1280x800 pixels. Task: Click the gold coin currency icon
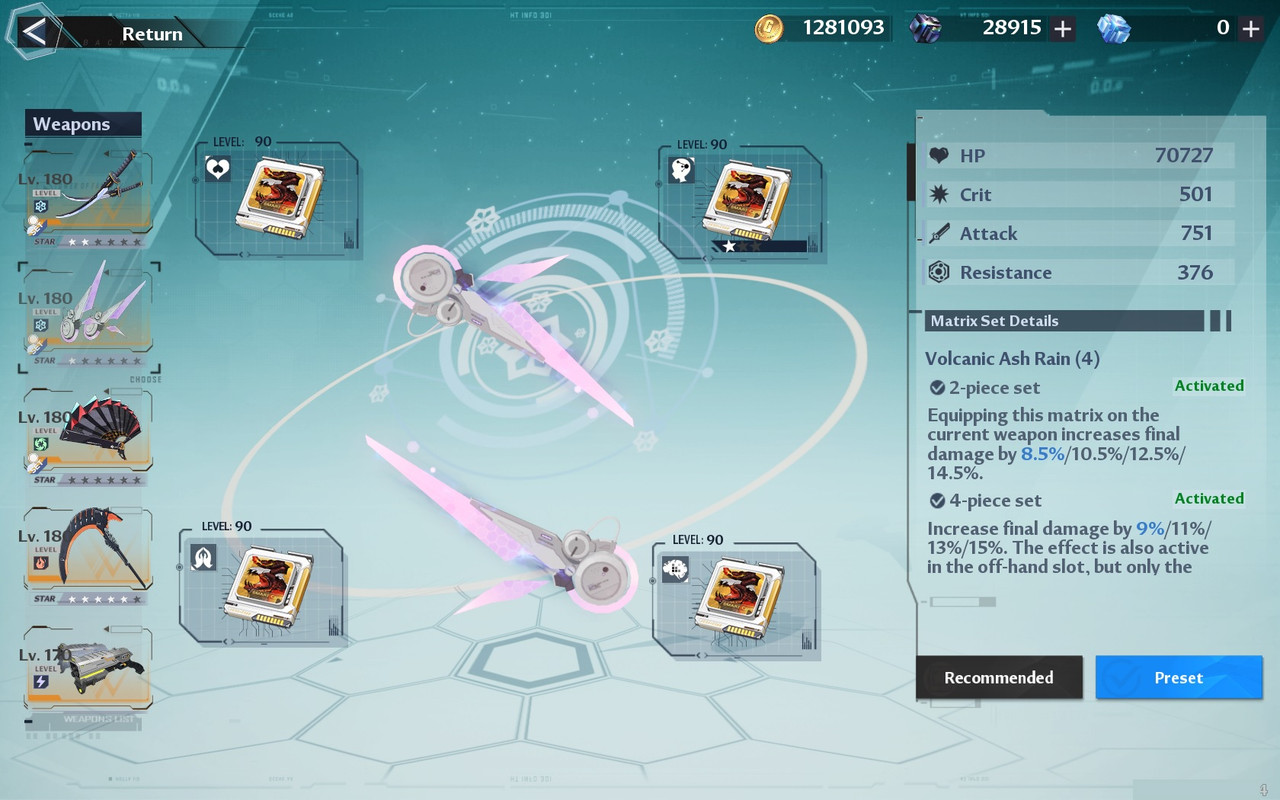pos(769,29)
